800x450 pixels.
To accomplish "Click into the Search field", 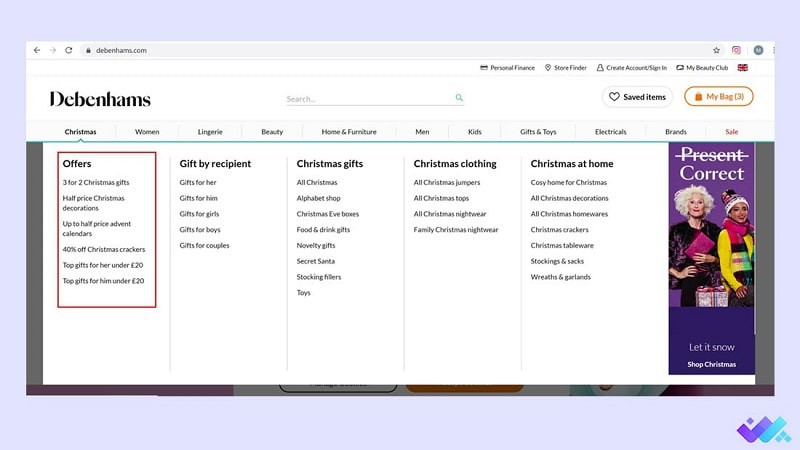I will pos(365,99).
